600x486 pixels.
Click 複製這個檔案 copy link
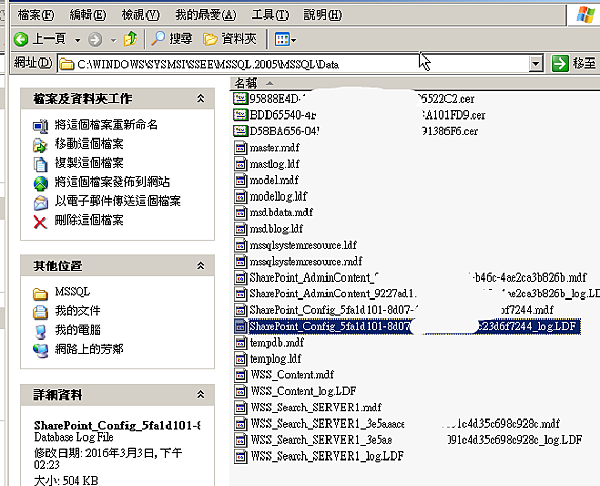click(89, 163)
